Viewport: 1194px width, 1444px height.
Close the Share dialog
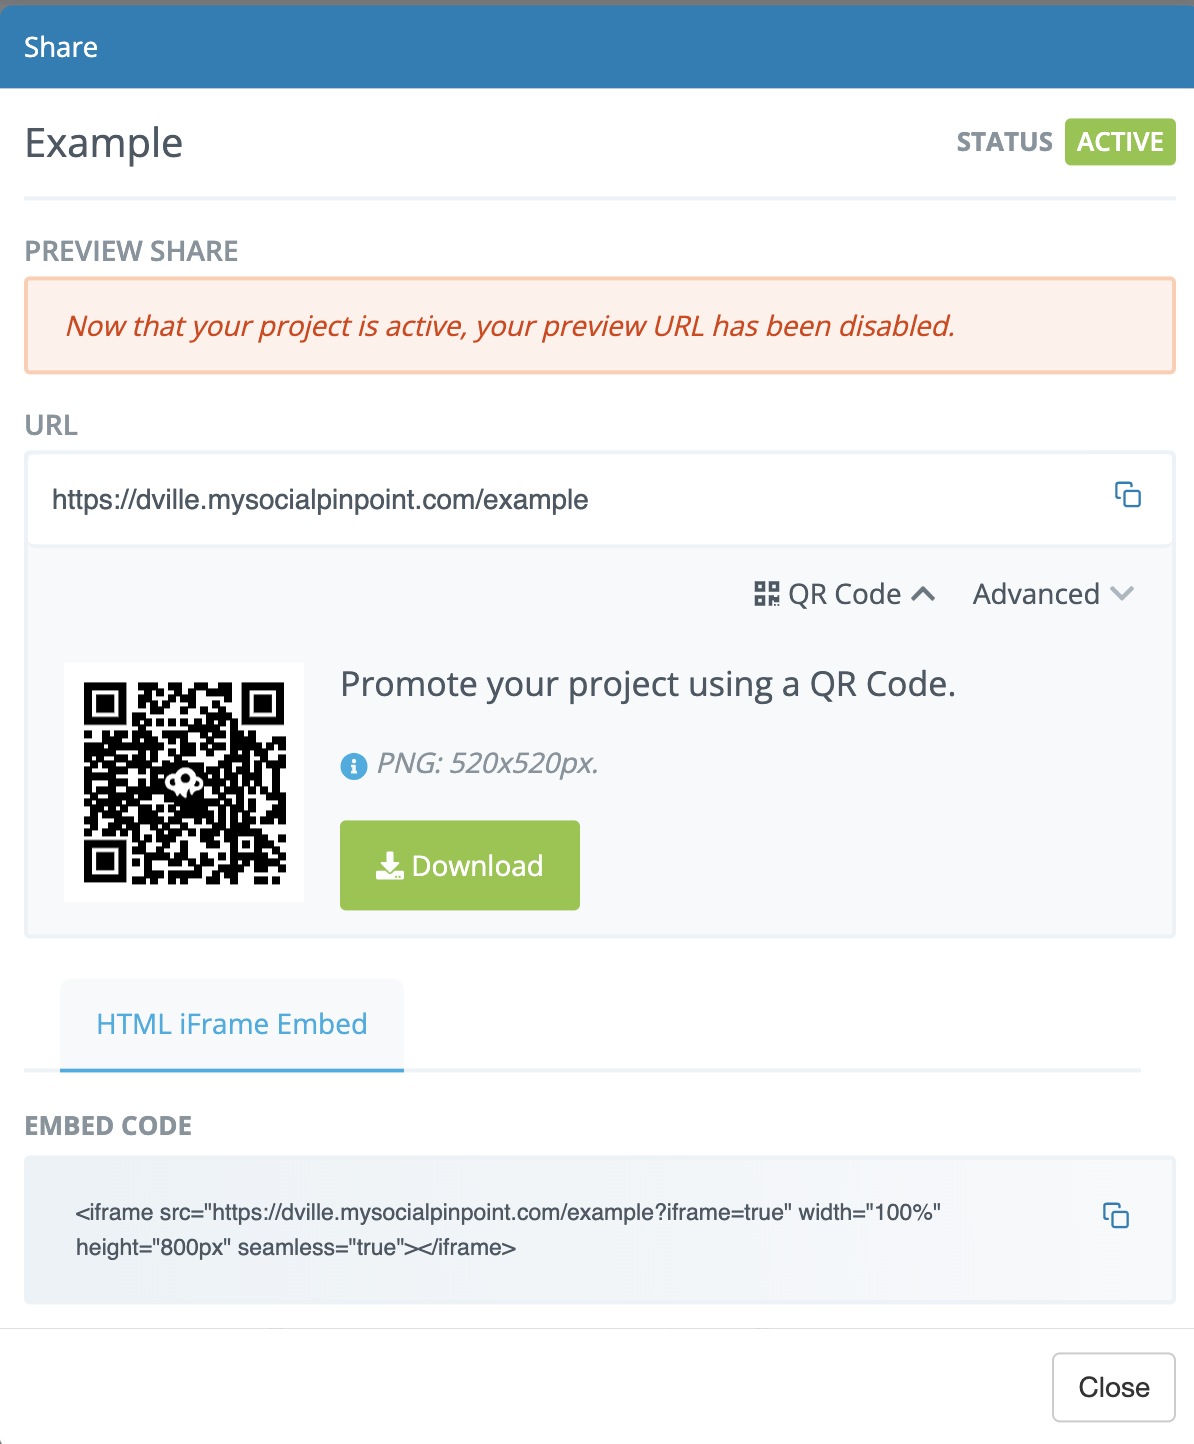point(1114,1387)
